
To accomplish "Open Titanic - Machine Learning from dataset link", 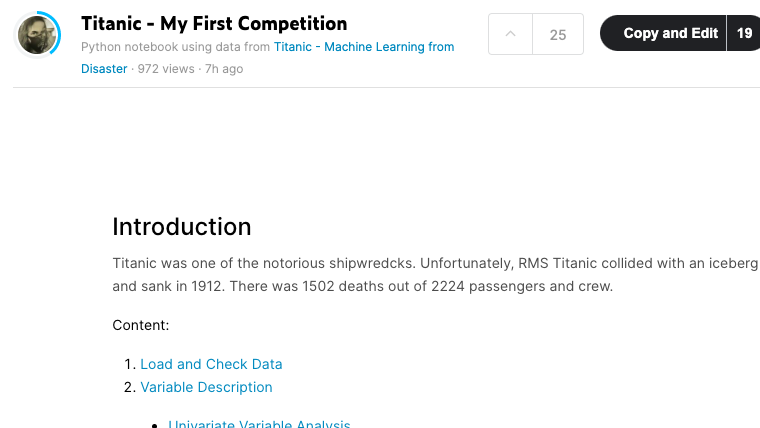I will 364,47.
